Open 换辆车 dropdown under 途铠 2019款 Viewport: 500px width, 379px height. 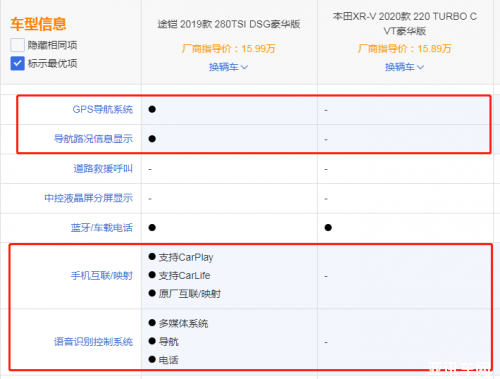[228, 67]
